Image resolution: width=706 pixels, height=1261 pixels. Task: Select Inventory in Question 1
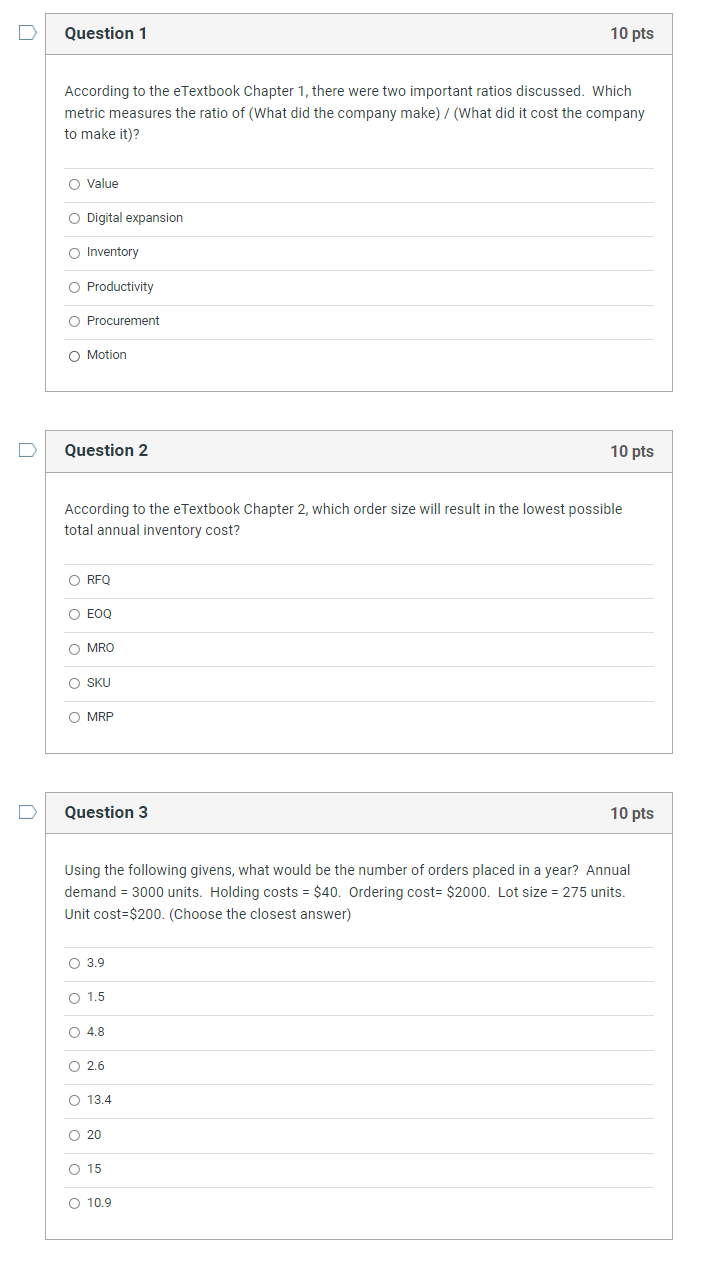tap(74, 252)
